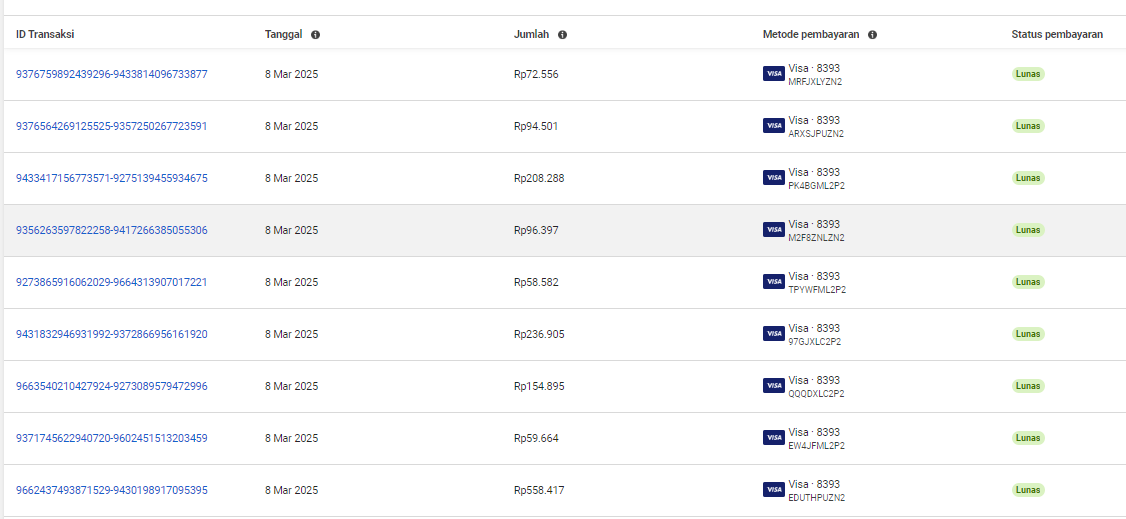Open transaction ID starting with 9433417156773571

112,178
